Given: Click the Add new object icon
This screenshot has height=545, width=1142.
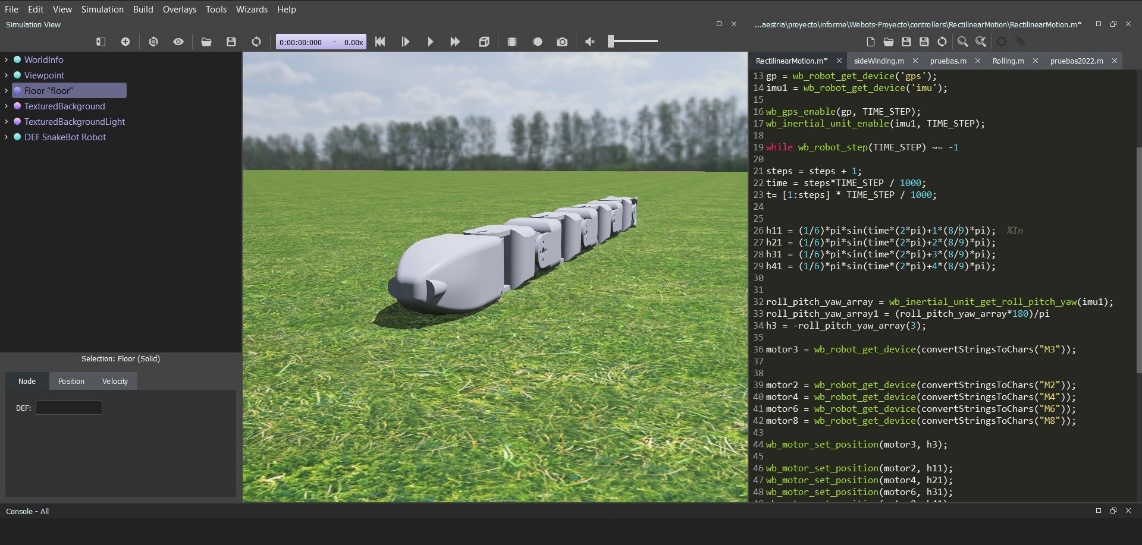Looking at the screenshot, I should [x=125, y=42].
